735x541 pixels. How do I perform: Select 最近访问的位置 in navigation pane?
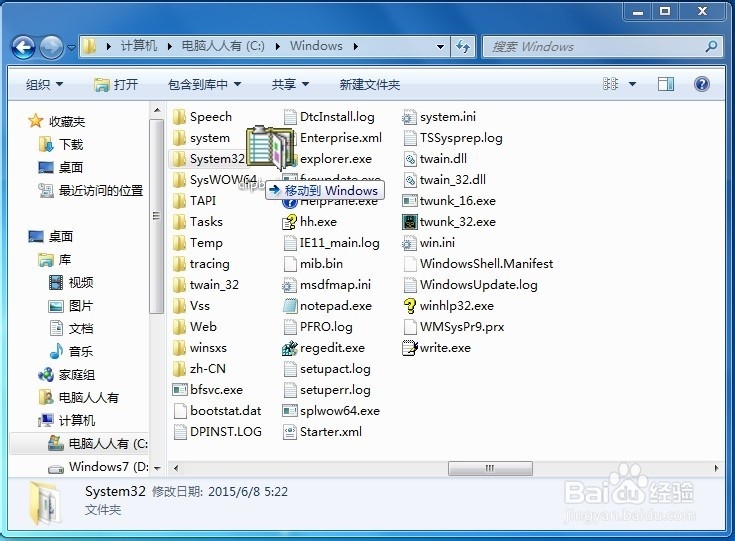click(x=90, y=190)
